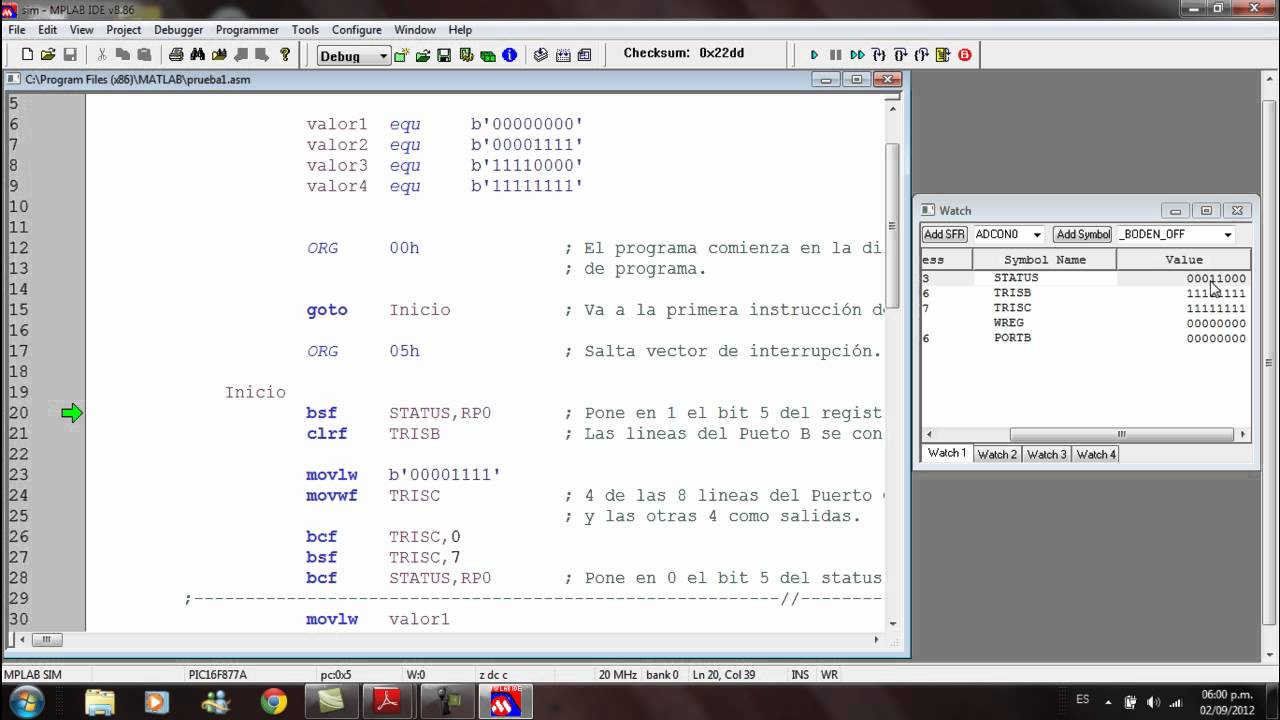Click the blue information icon
This screenshot has width=1280, height=720.
coord(510,56)
